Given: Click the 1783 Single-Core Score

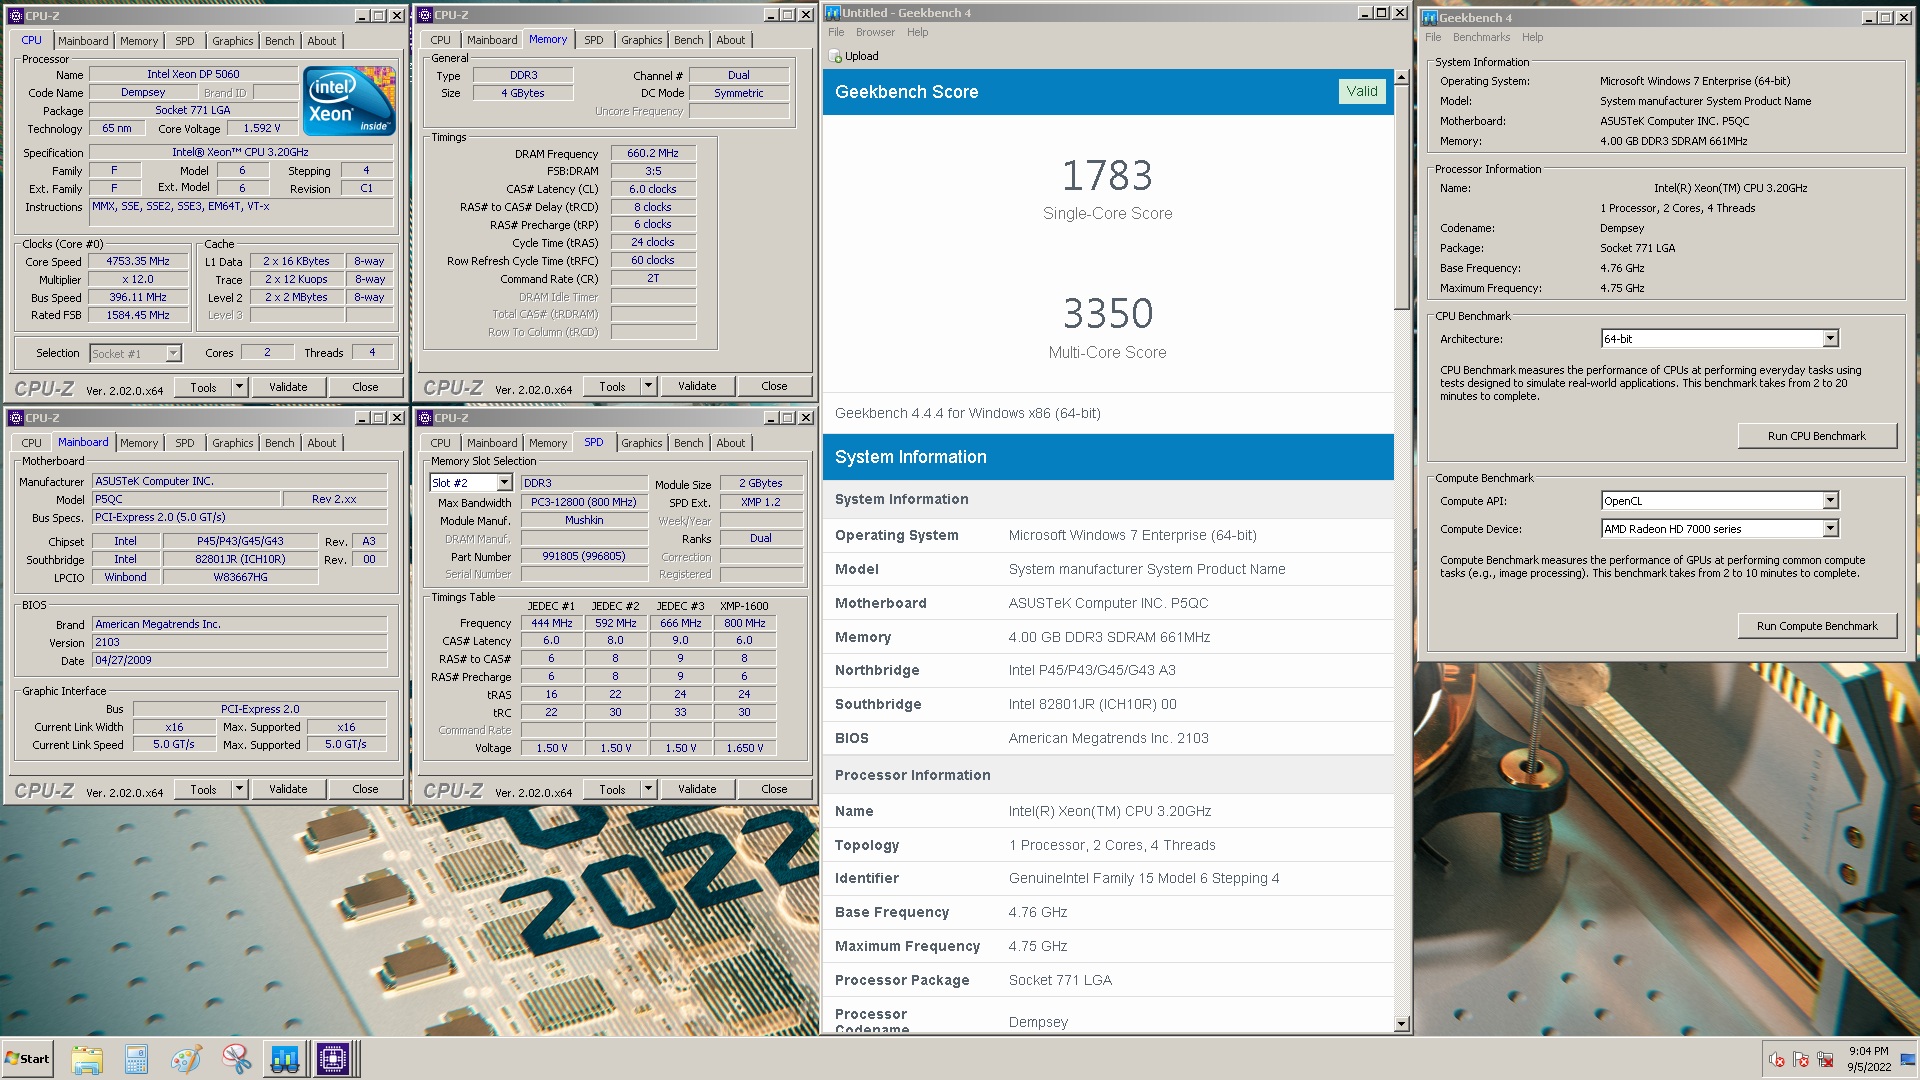Looking at the screenshot, I should pos(1107,176).
